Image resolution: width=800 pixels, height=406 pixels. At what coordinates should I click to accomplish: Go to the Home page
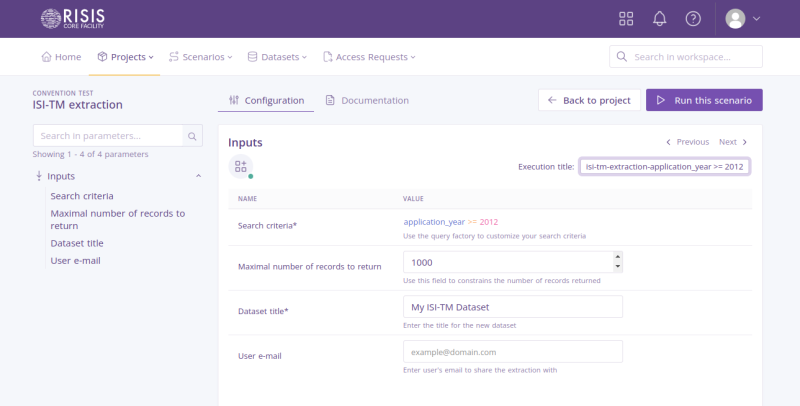point(61,57)
